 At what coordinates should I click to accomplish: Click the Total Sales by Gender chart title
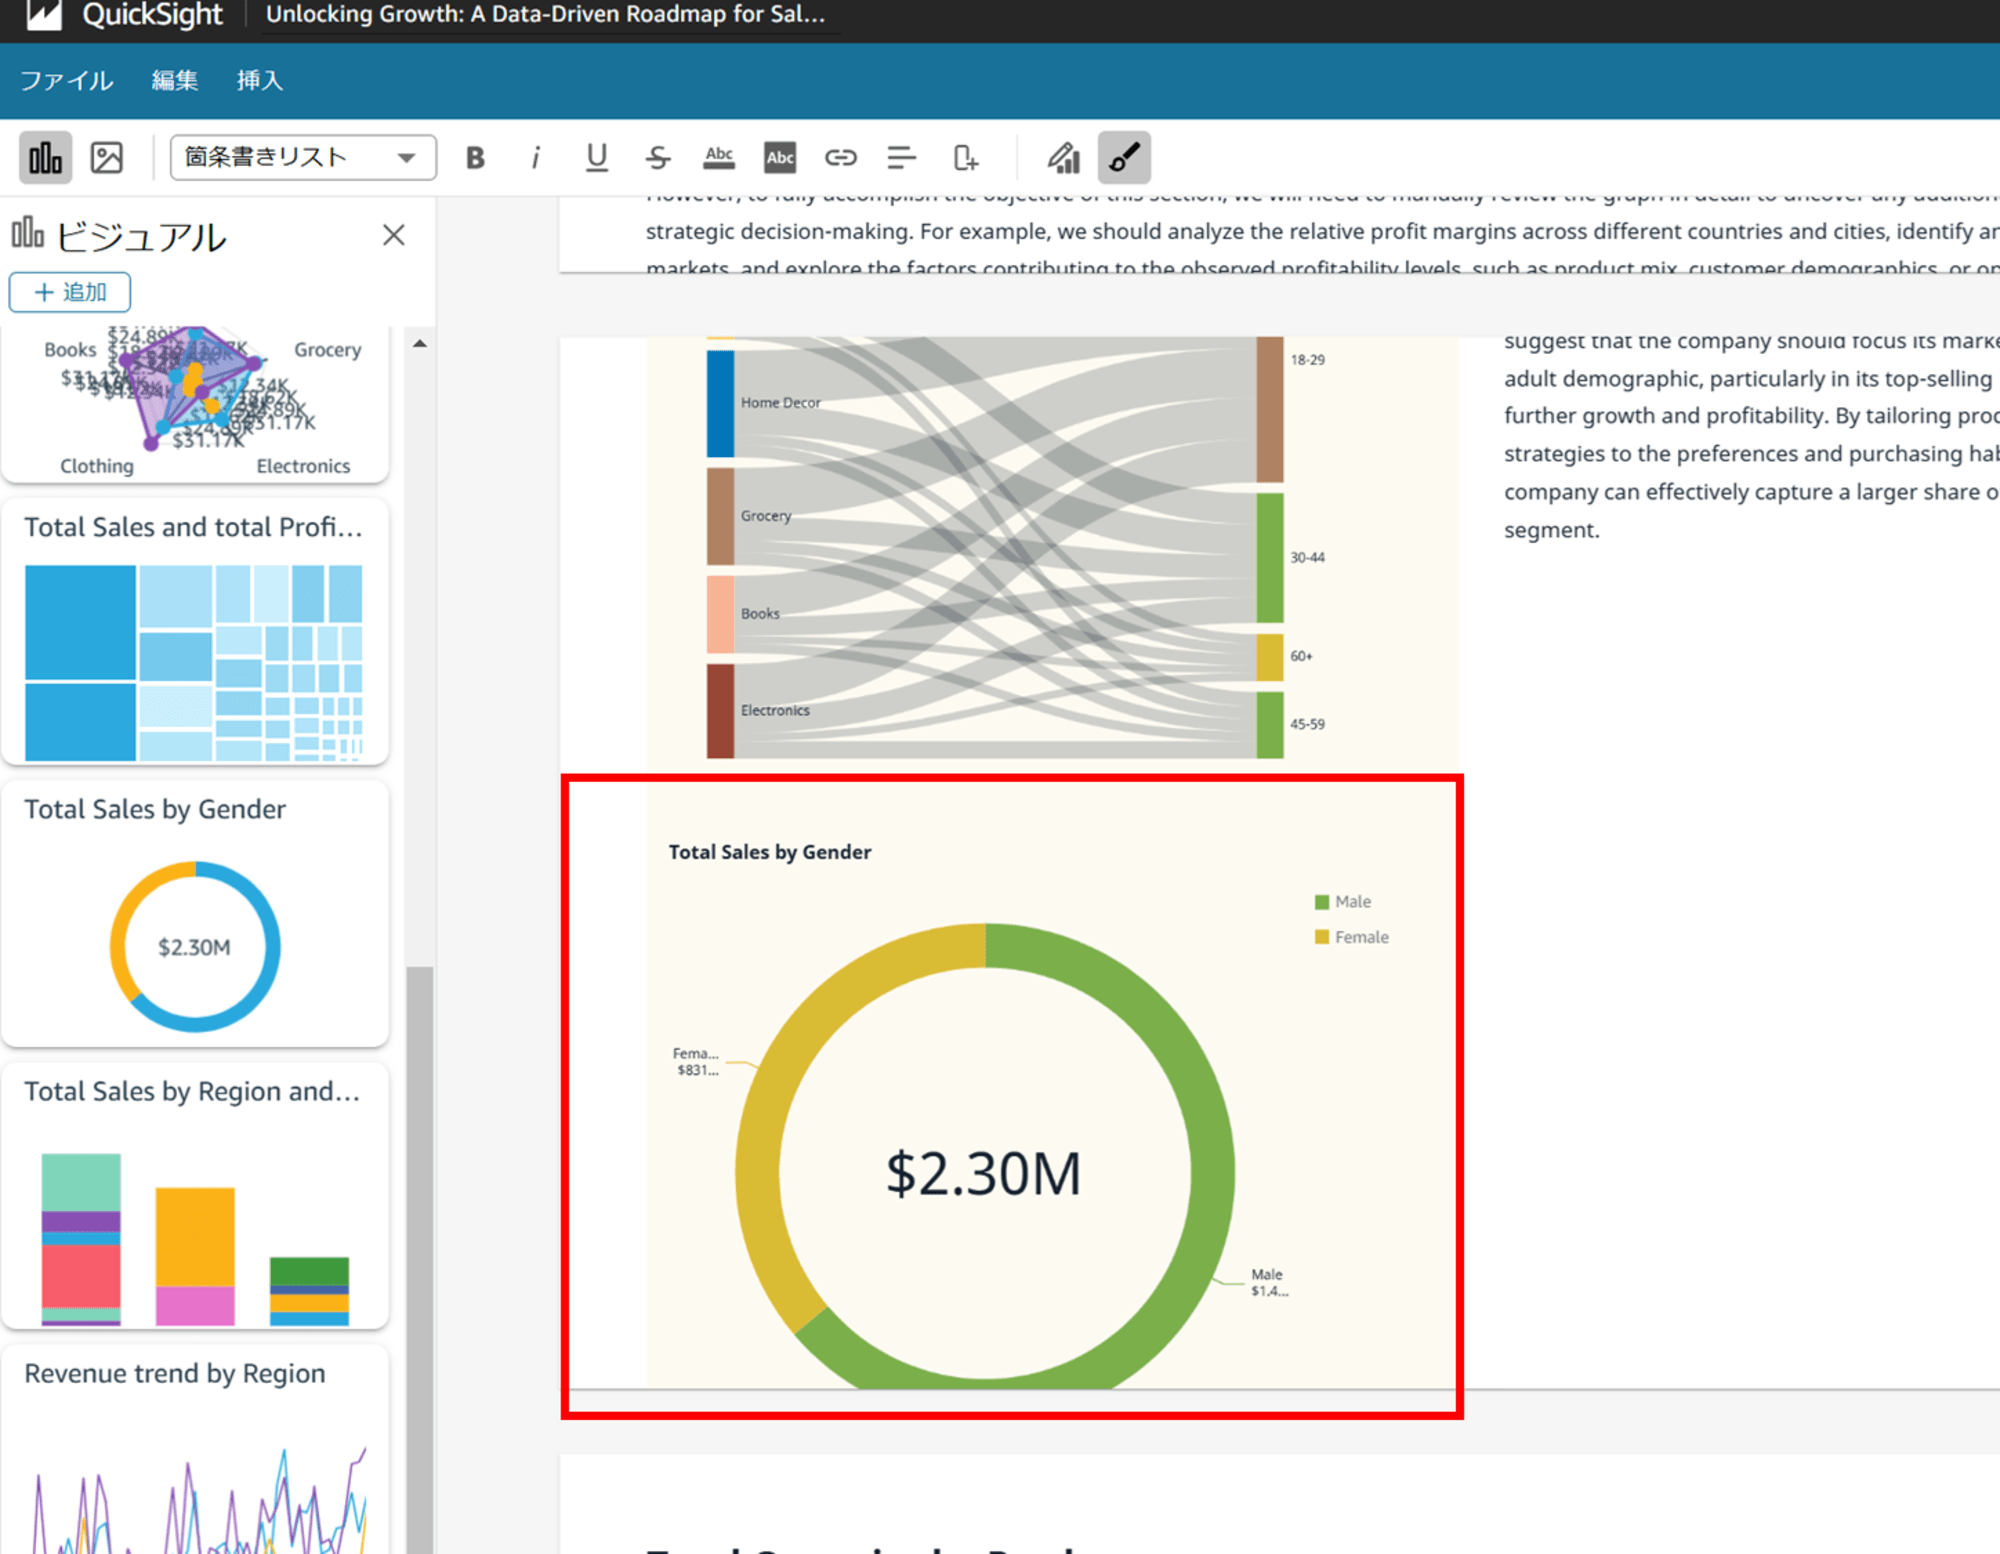click(770, 852)
